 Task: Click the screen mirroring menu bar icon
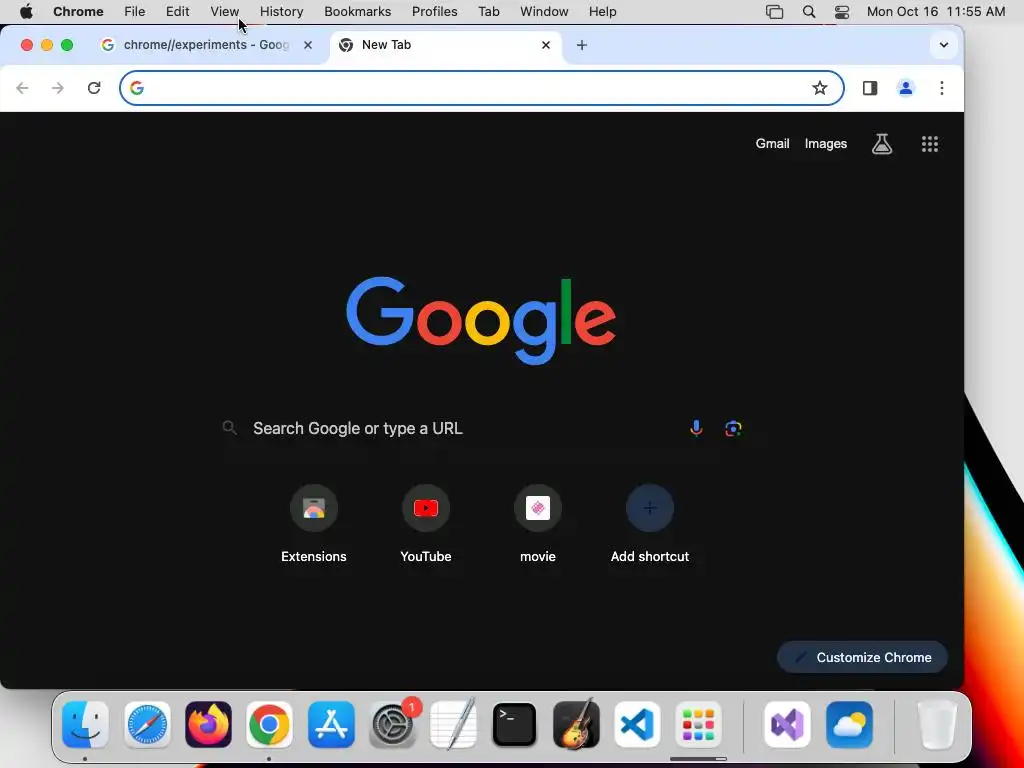pos(775,12)
